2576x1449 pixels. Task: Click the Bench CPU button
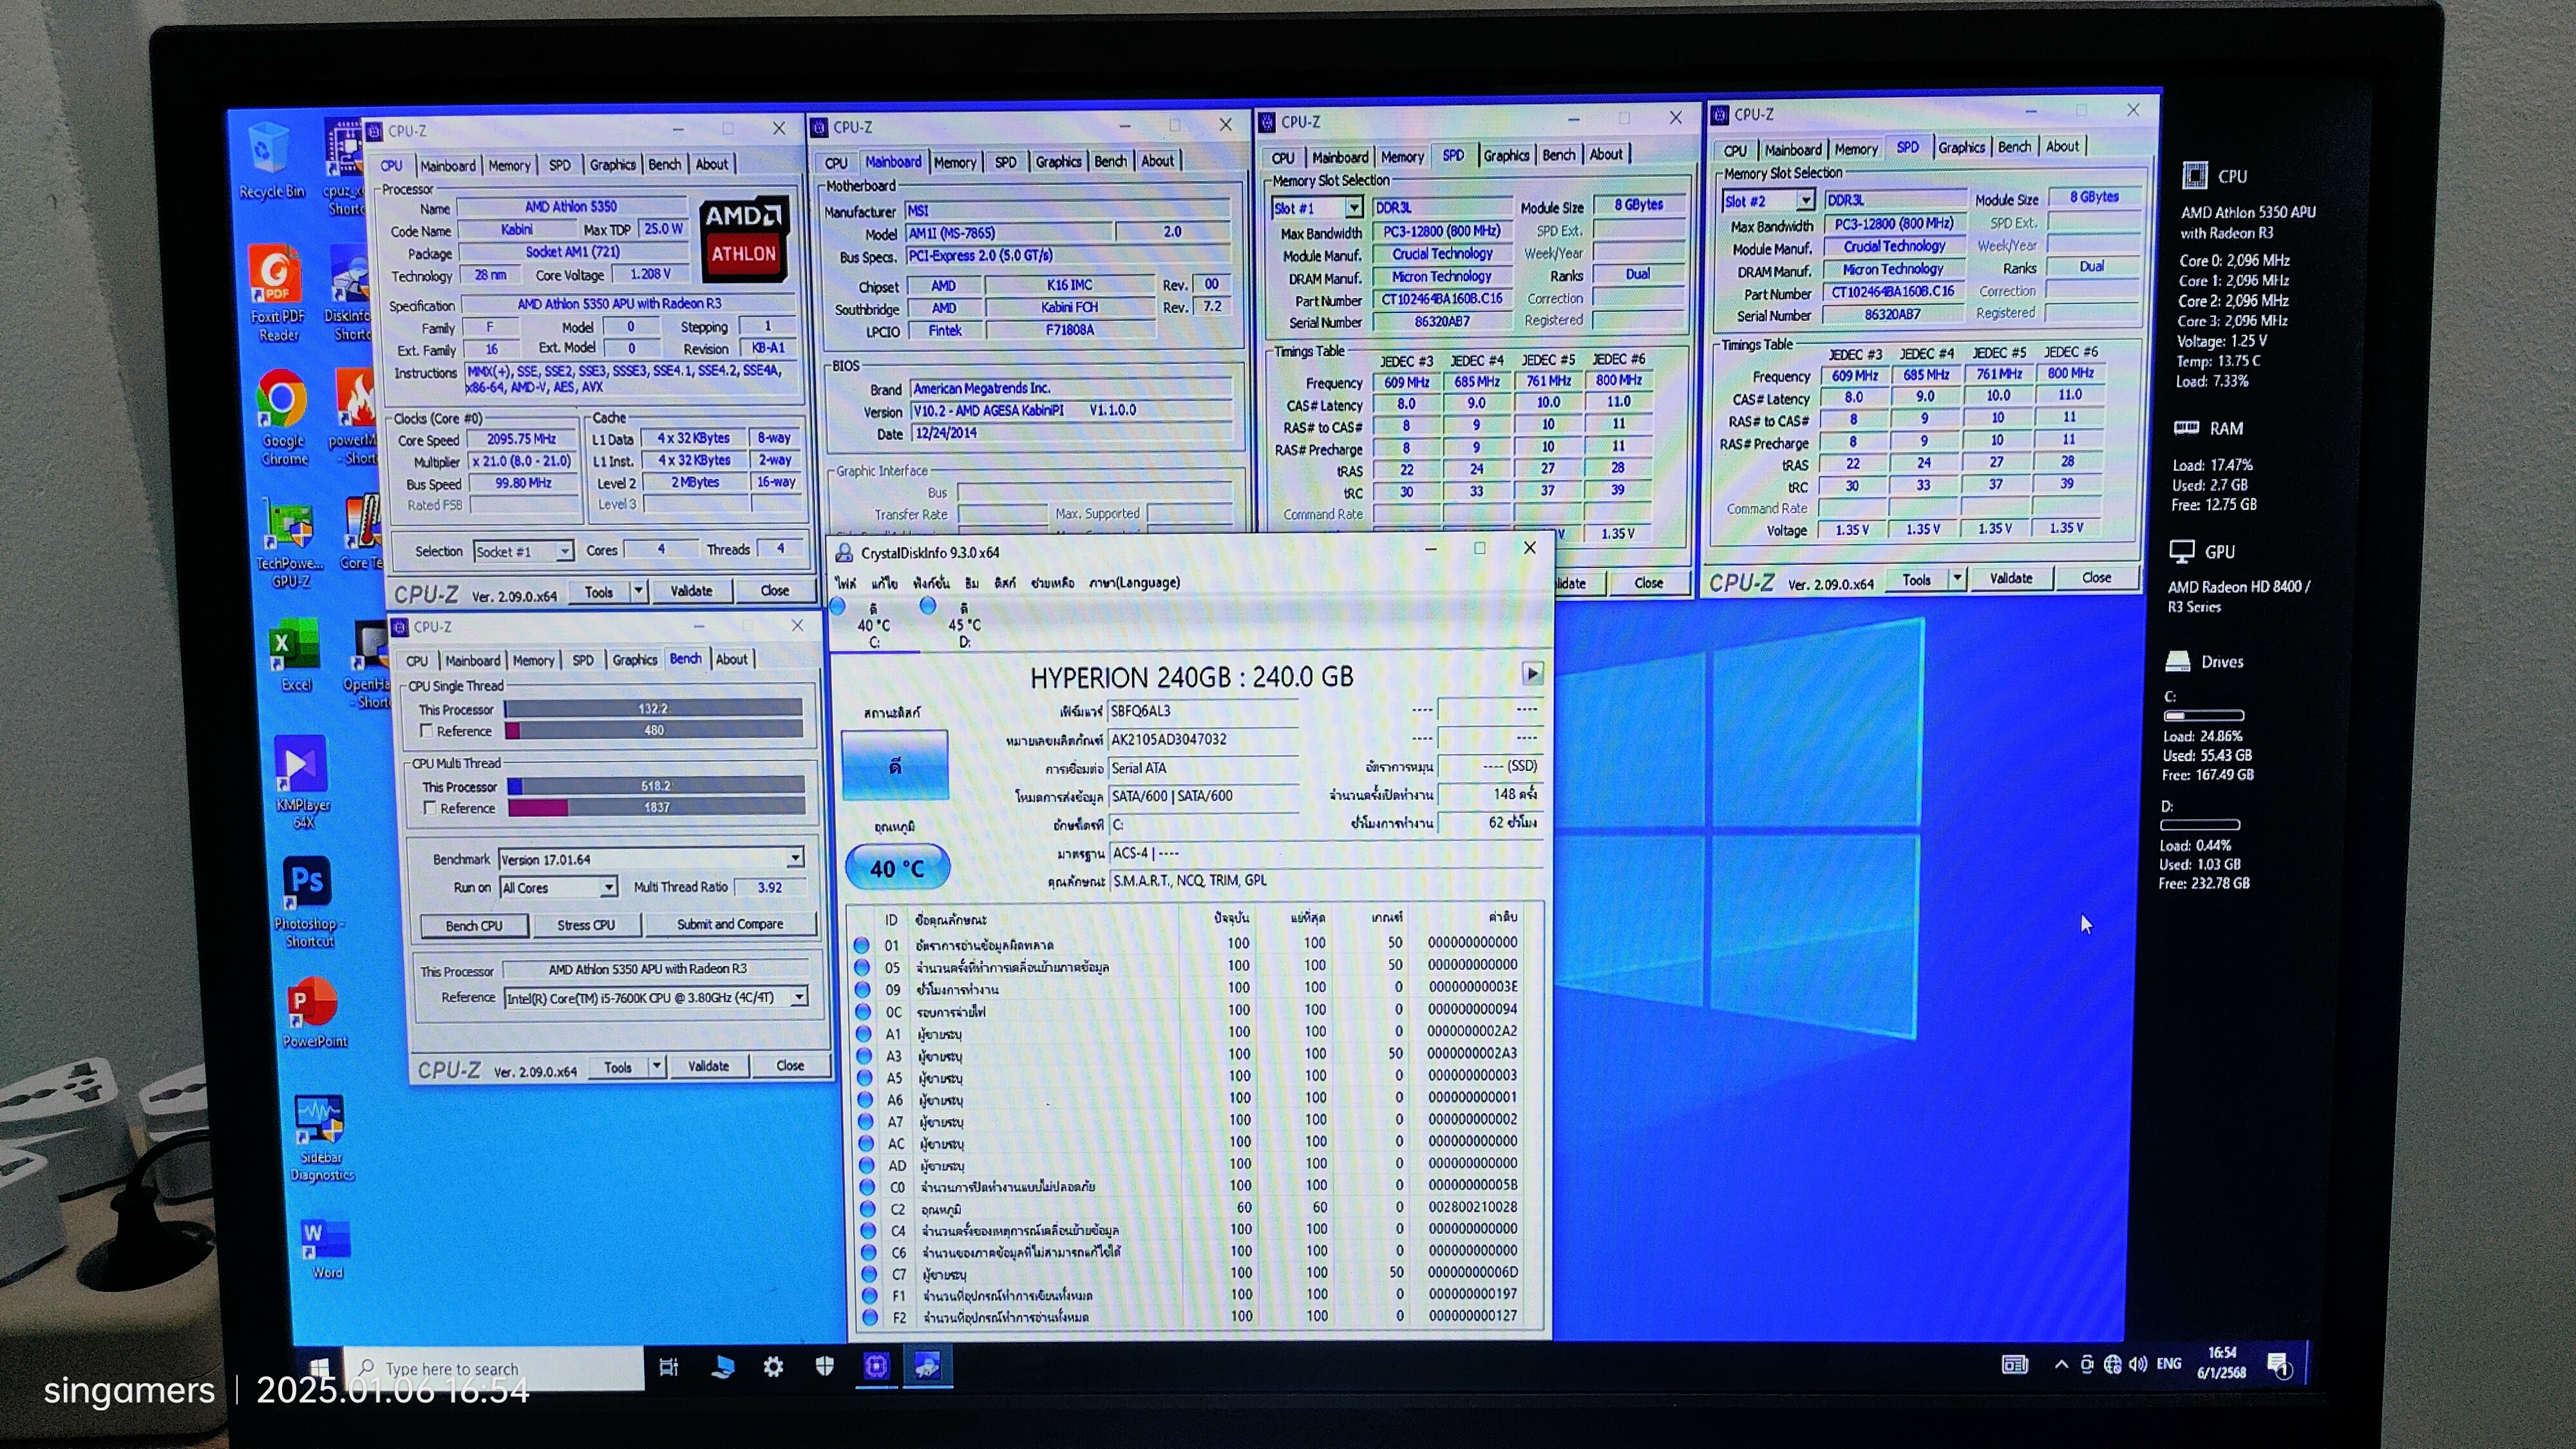point(474,925)
